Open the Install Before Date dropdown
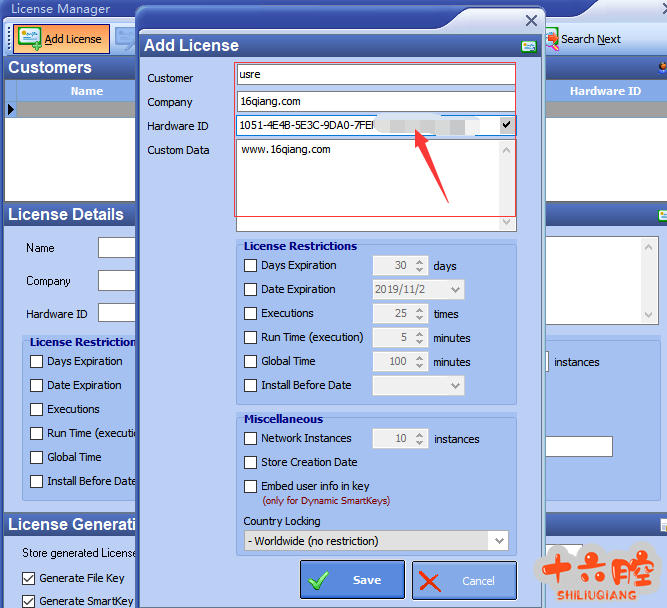This screenshot has width=667, height=608. (x=456, y=386)
